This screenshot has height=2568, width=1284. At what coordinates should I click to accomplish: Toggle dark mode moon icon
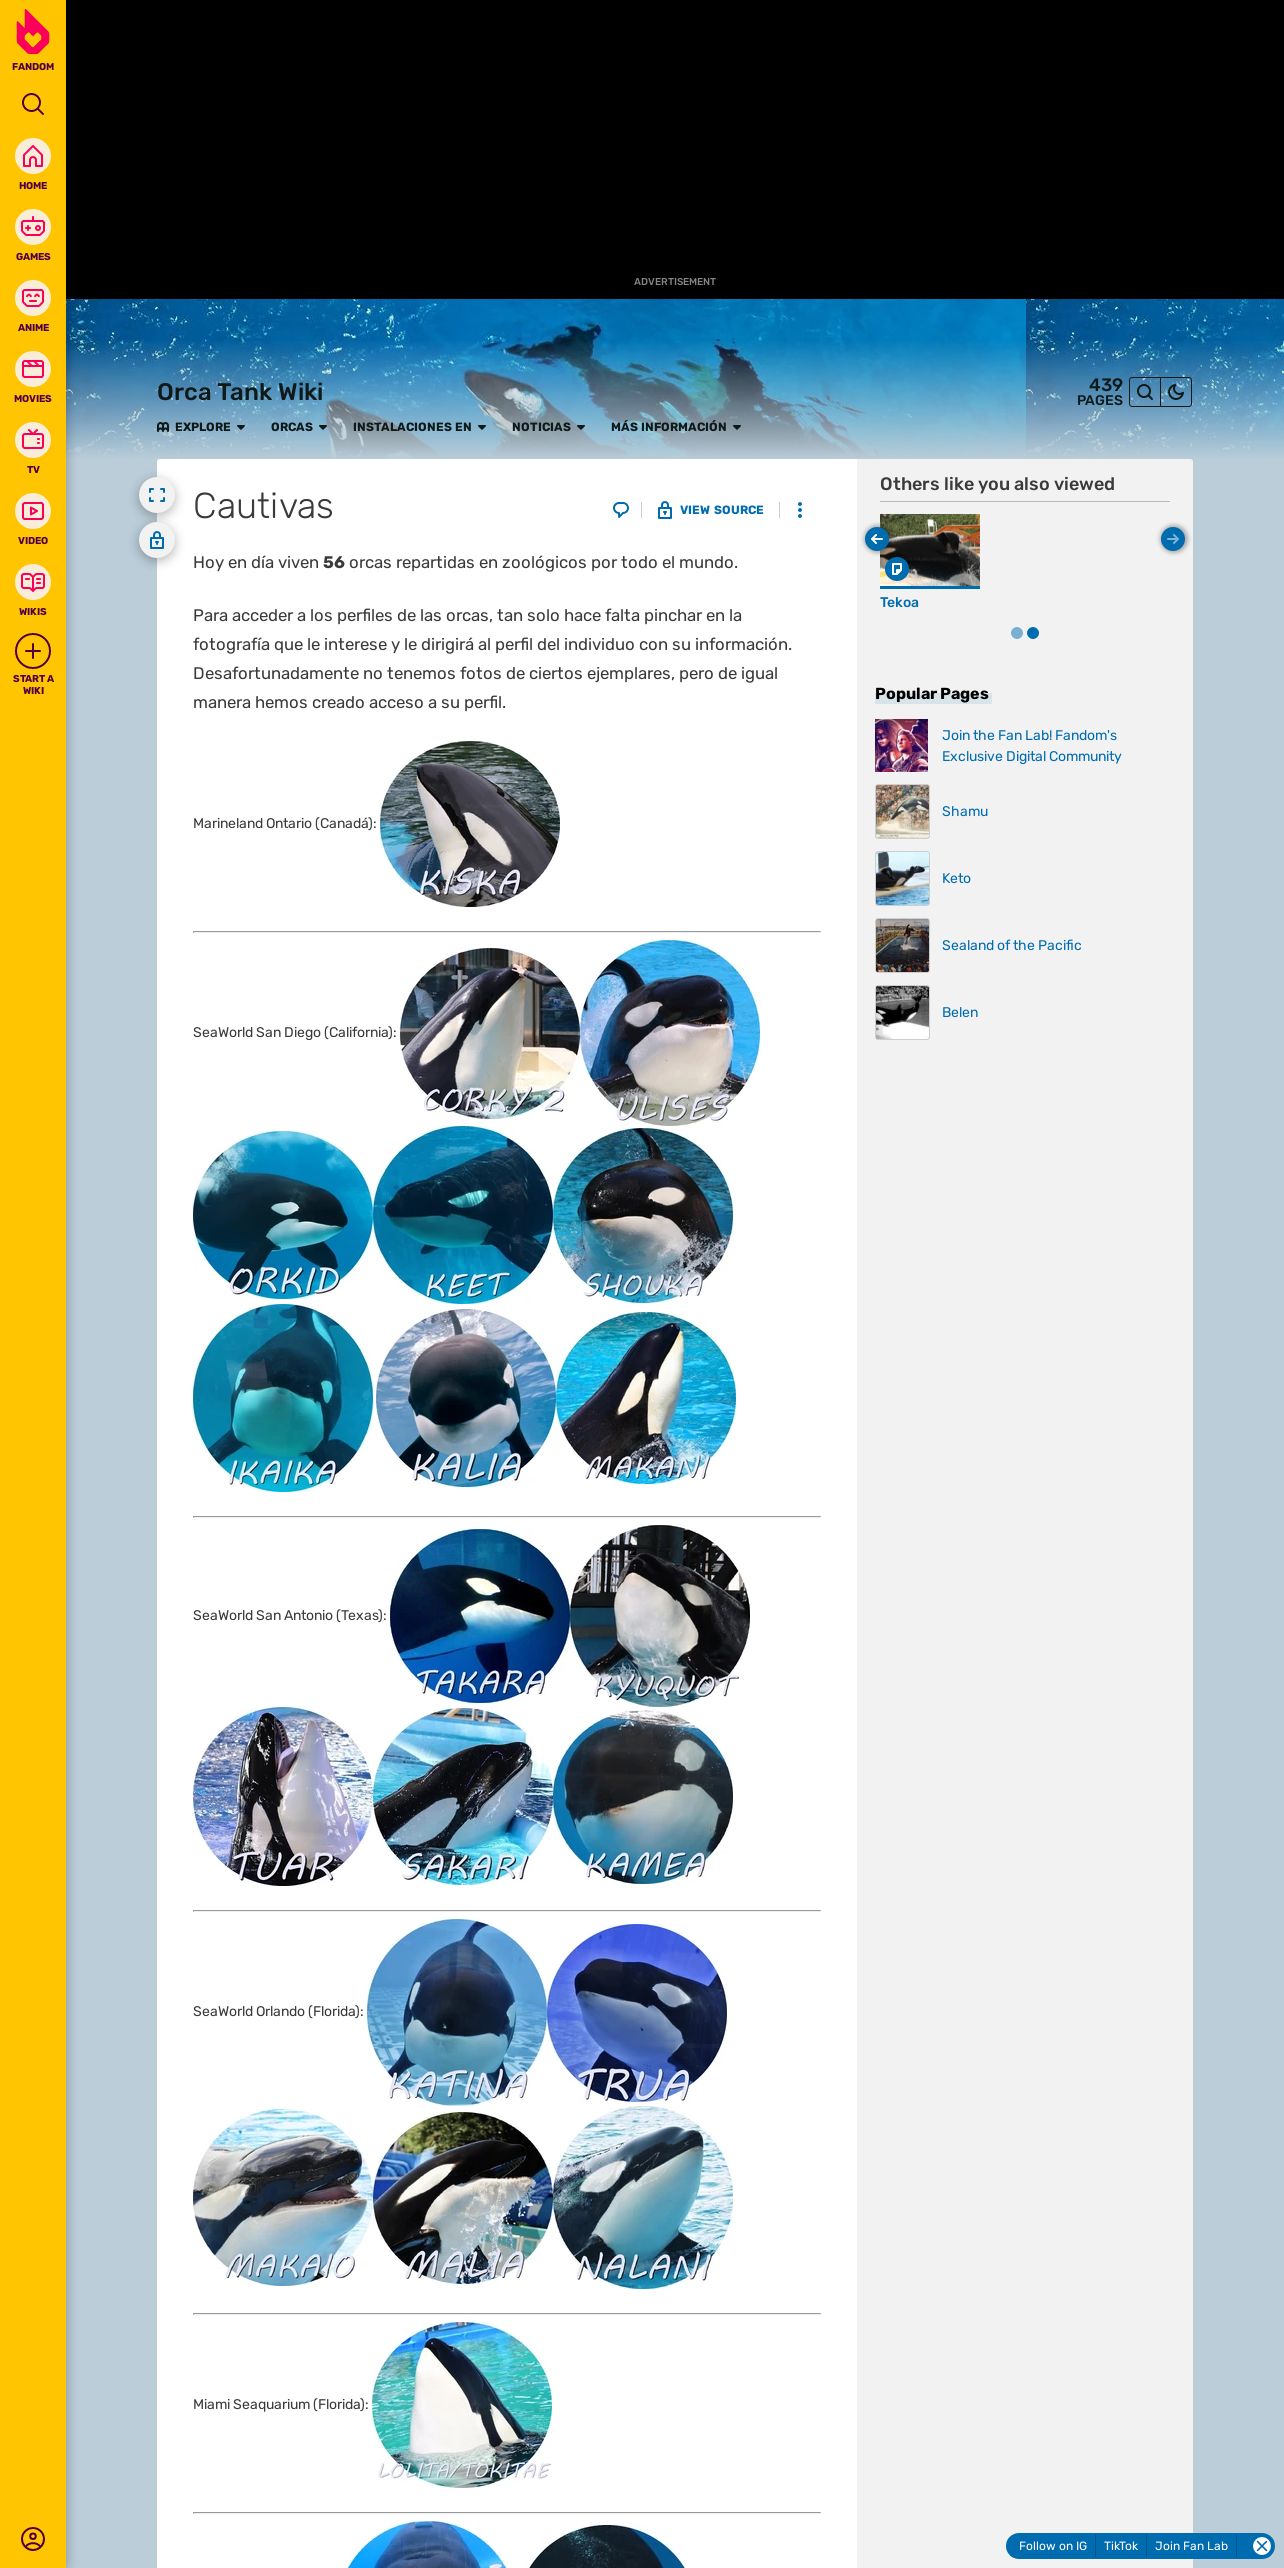pyautogui.click(x=1176, y=392)
